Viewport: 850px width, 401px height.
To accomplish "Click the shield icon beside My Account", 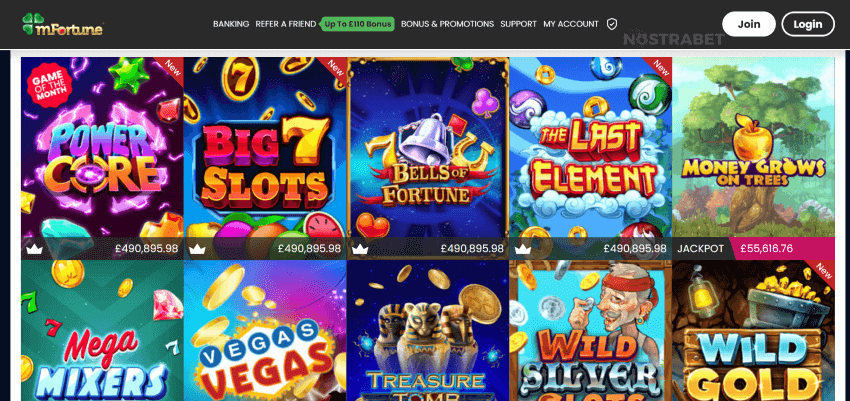I will [612, 24].
